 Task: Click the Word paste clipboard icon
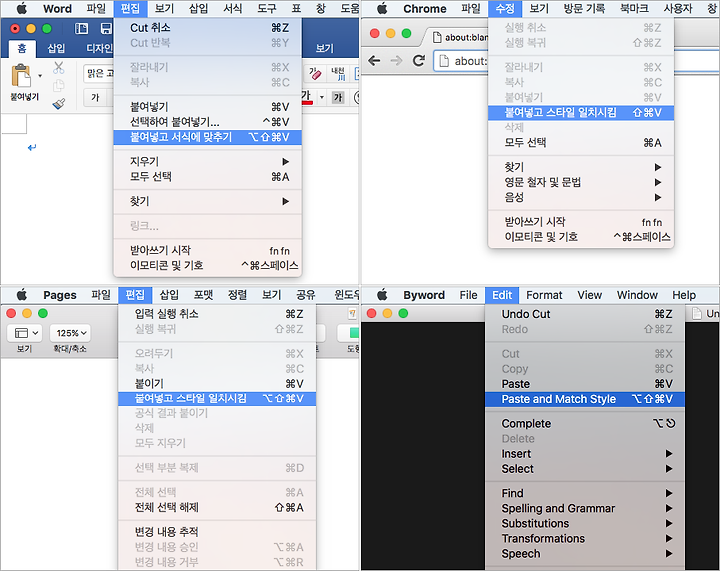pos(21,76)
